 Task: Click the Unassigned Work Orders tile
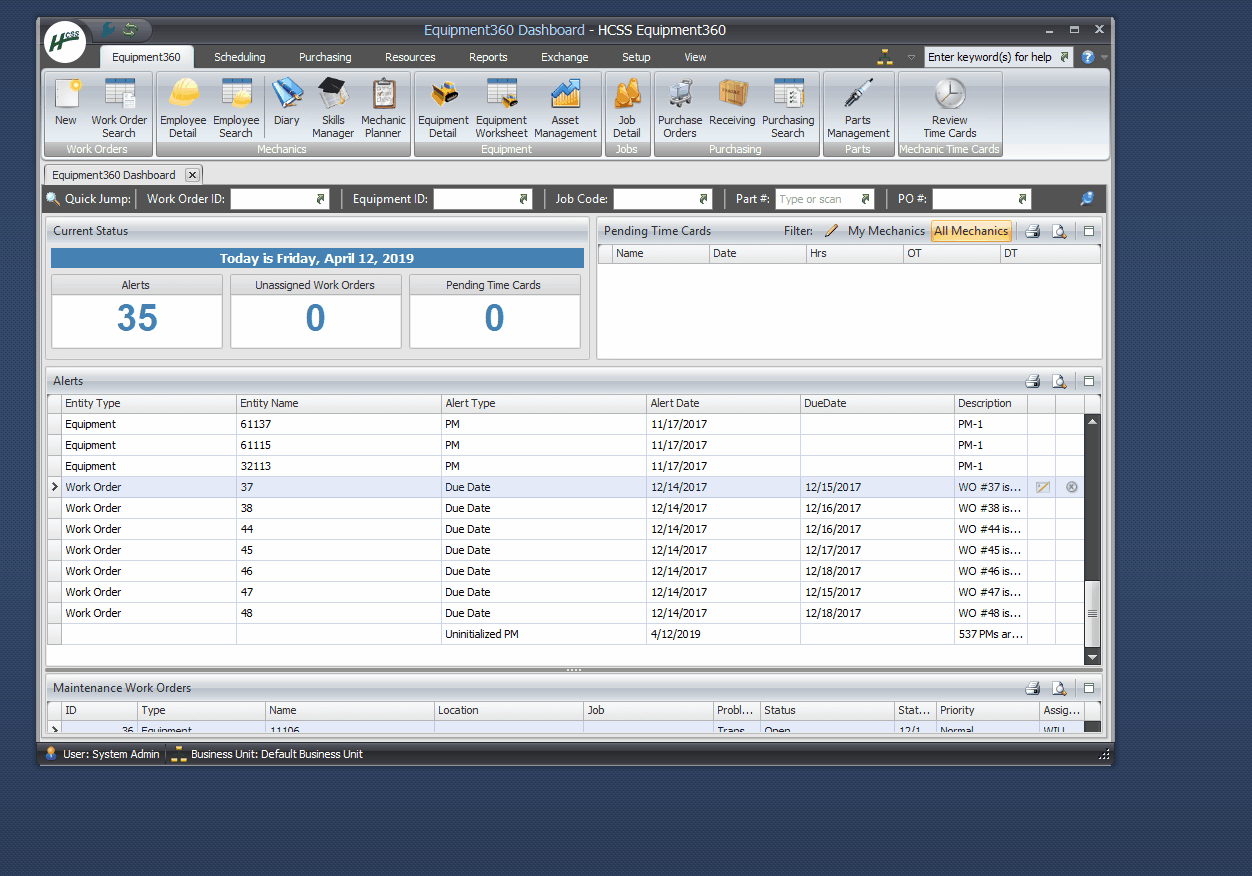pos(315,312)
